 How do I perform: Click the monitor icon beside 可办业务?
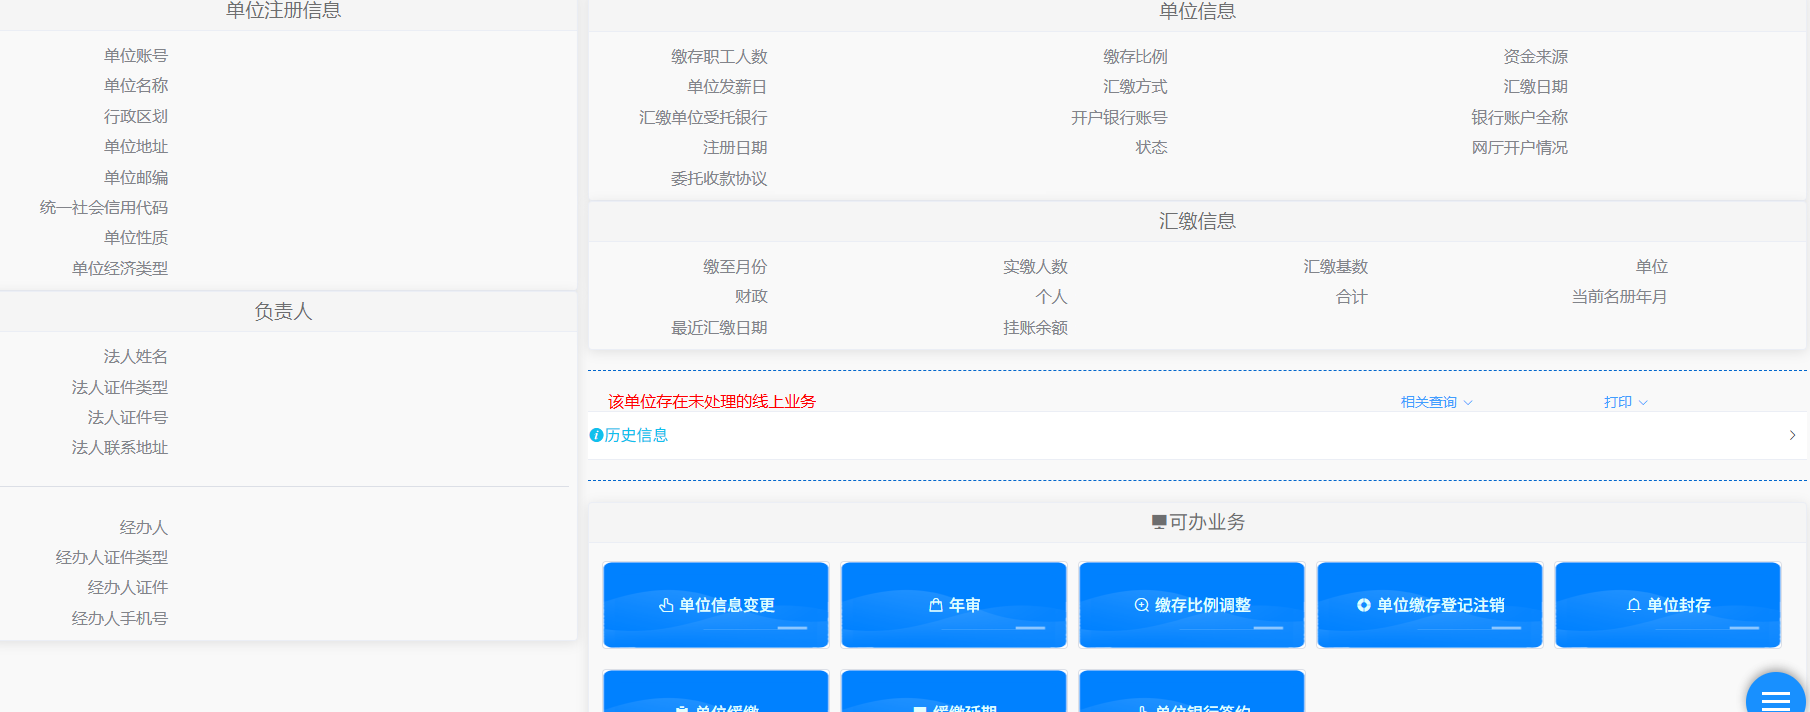tap(1158, 522)
